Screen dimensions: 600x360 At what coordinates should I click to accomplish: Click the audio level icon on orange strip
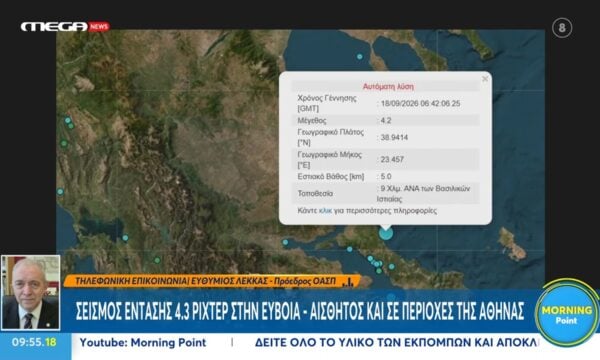point(347,282)
